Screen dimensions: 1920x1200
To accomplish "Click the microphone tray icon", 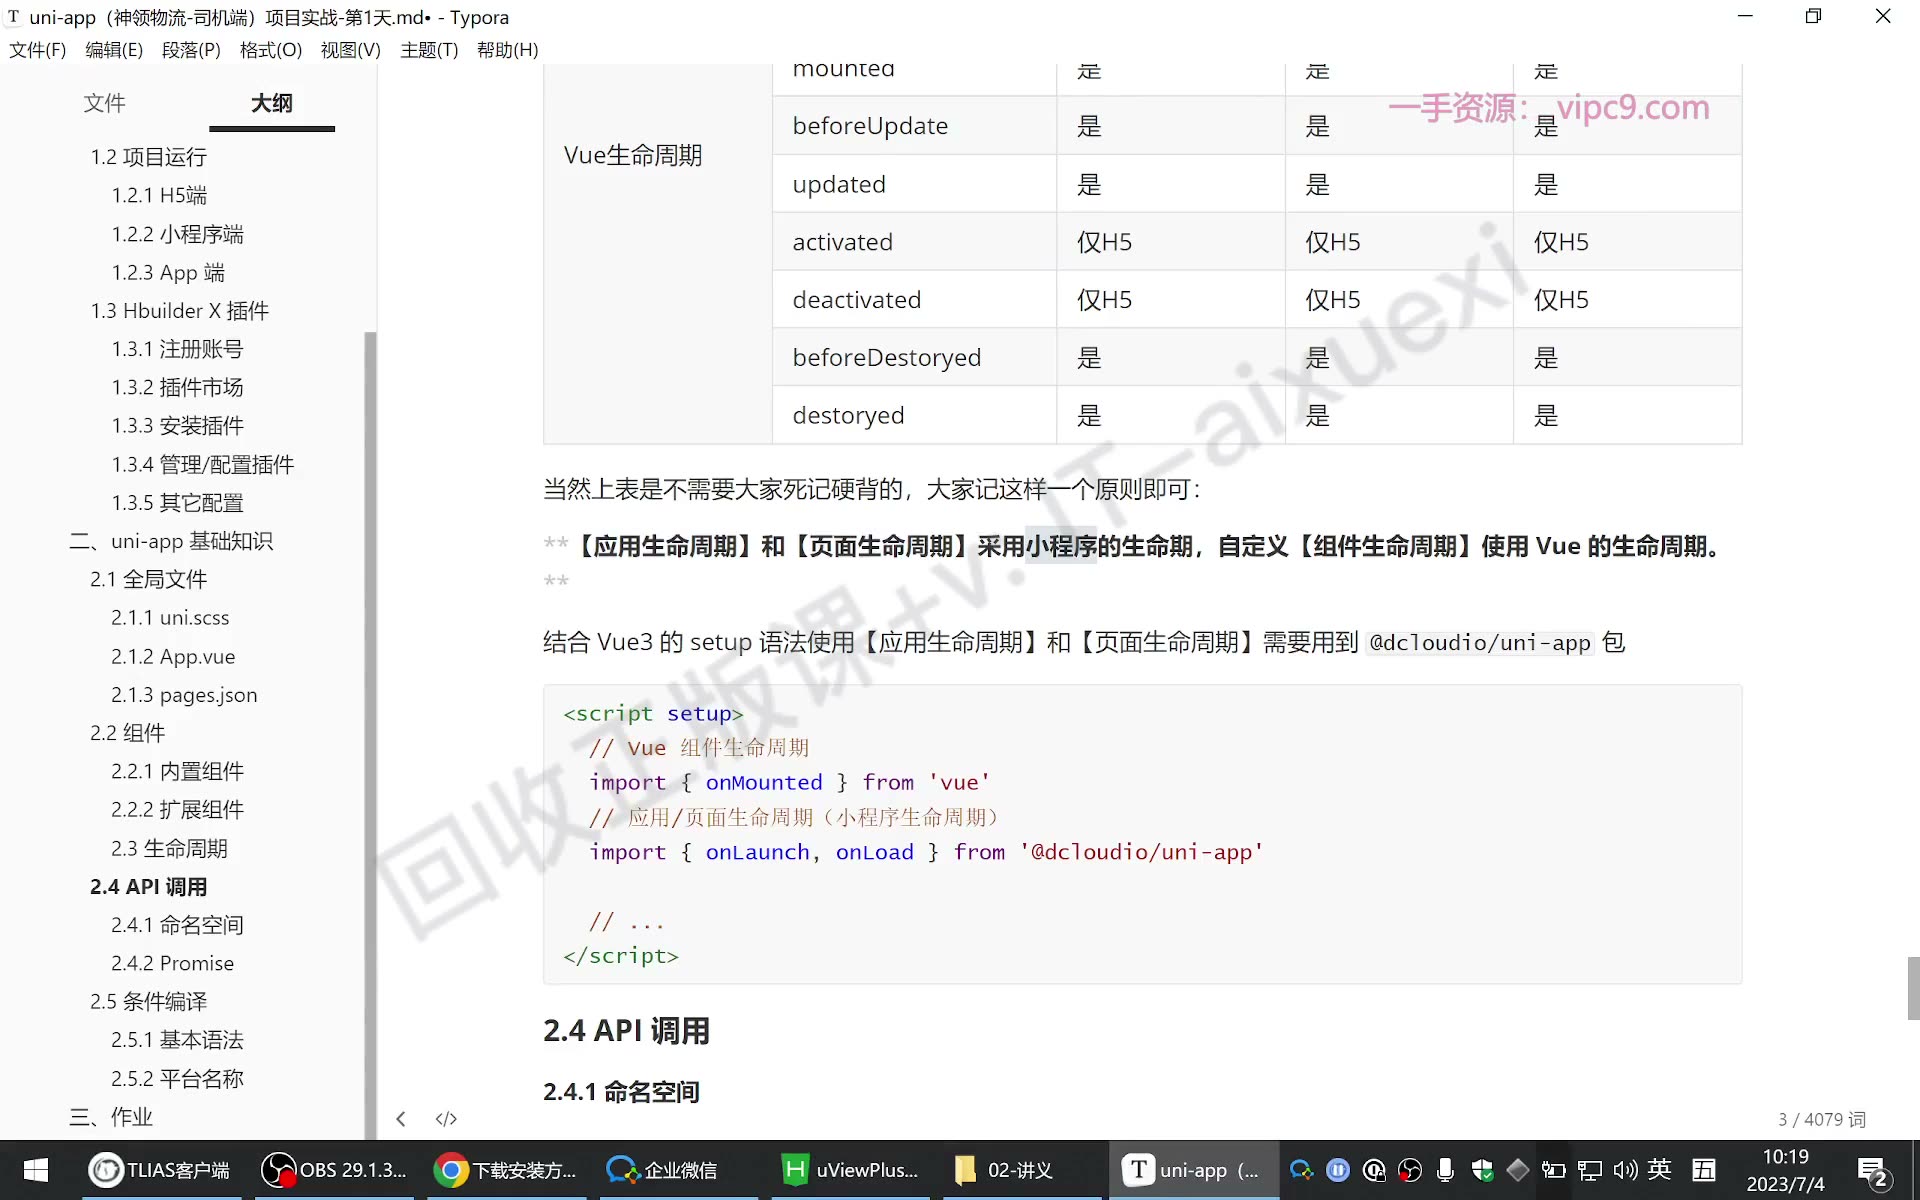I will pyautogui.click(x=1445, y=1170).
